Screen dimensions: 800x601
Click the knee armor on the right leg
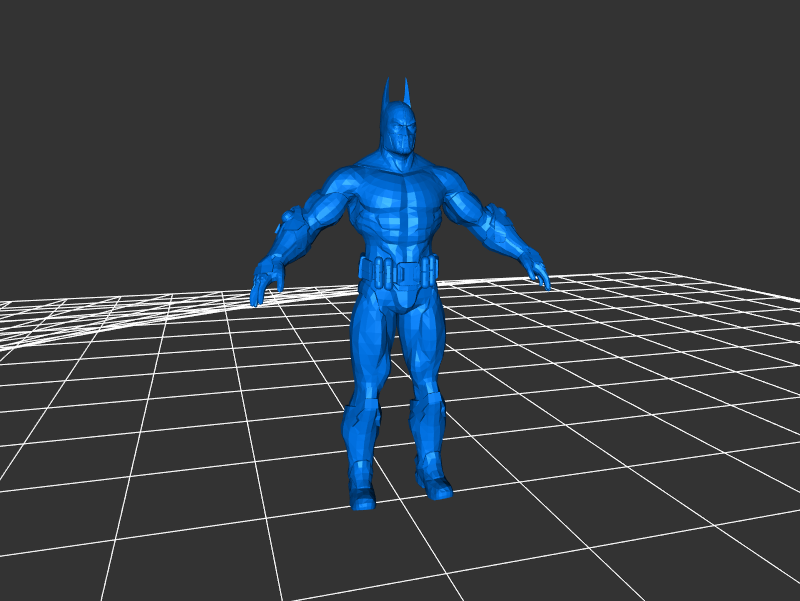point(427,410)
